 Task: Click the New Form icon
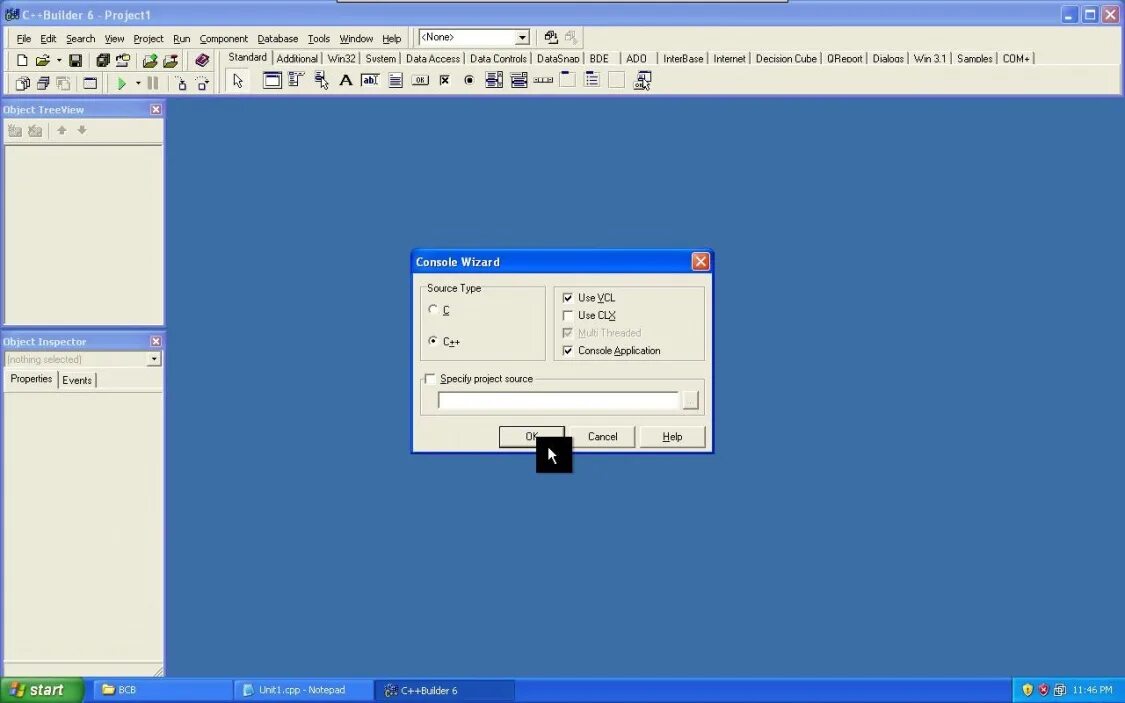[90, 83]
